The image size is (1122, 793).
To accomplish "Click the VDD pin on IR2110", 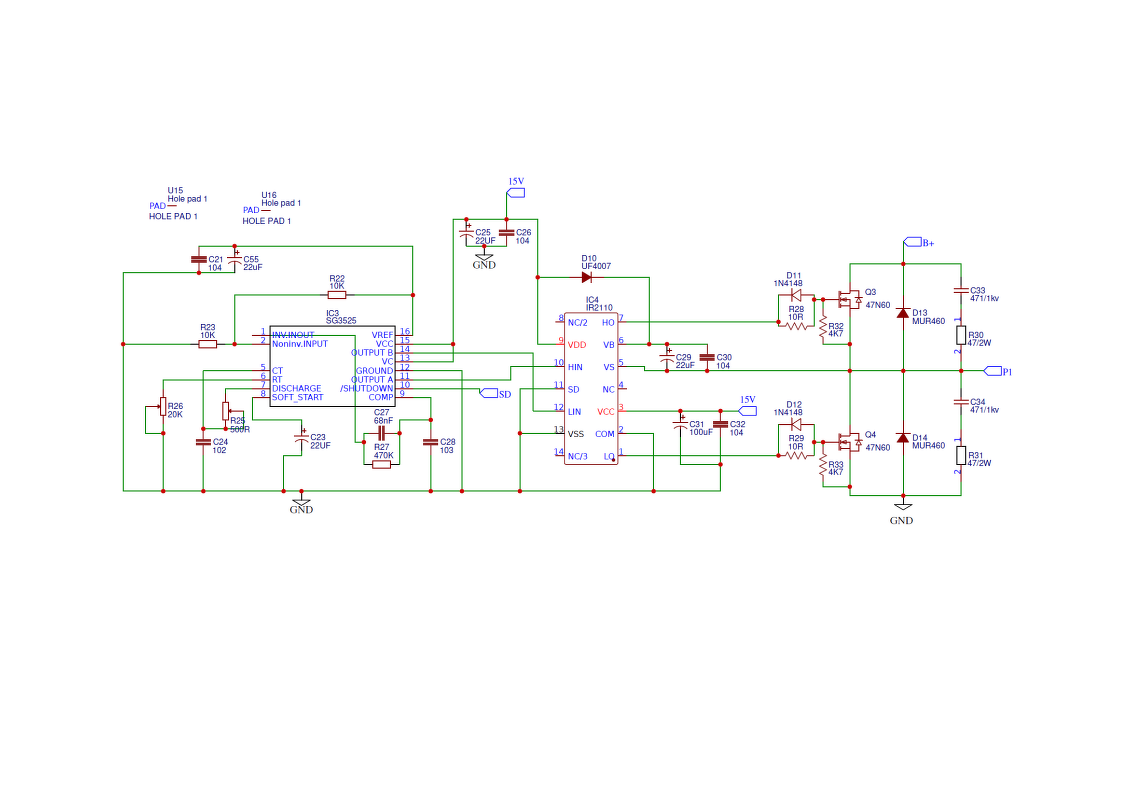I will (x=572, y=344).
